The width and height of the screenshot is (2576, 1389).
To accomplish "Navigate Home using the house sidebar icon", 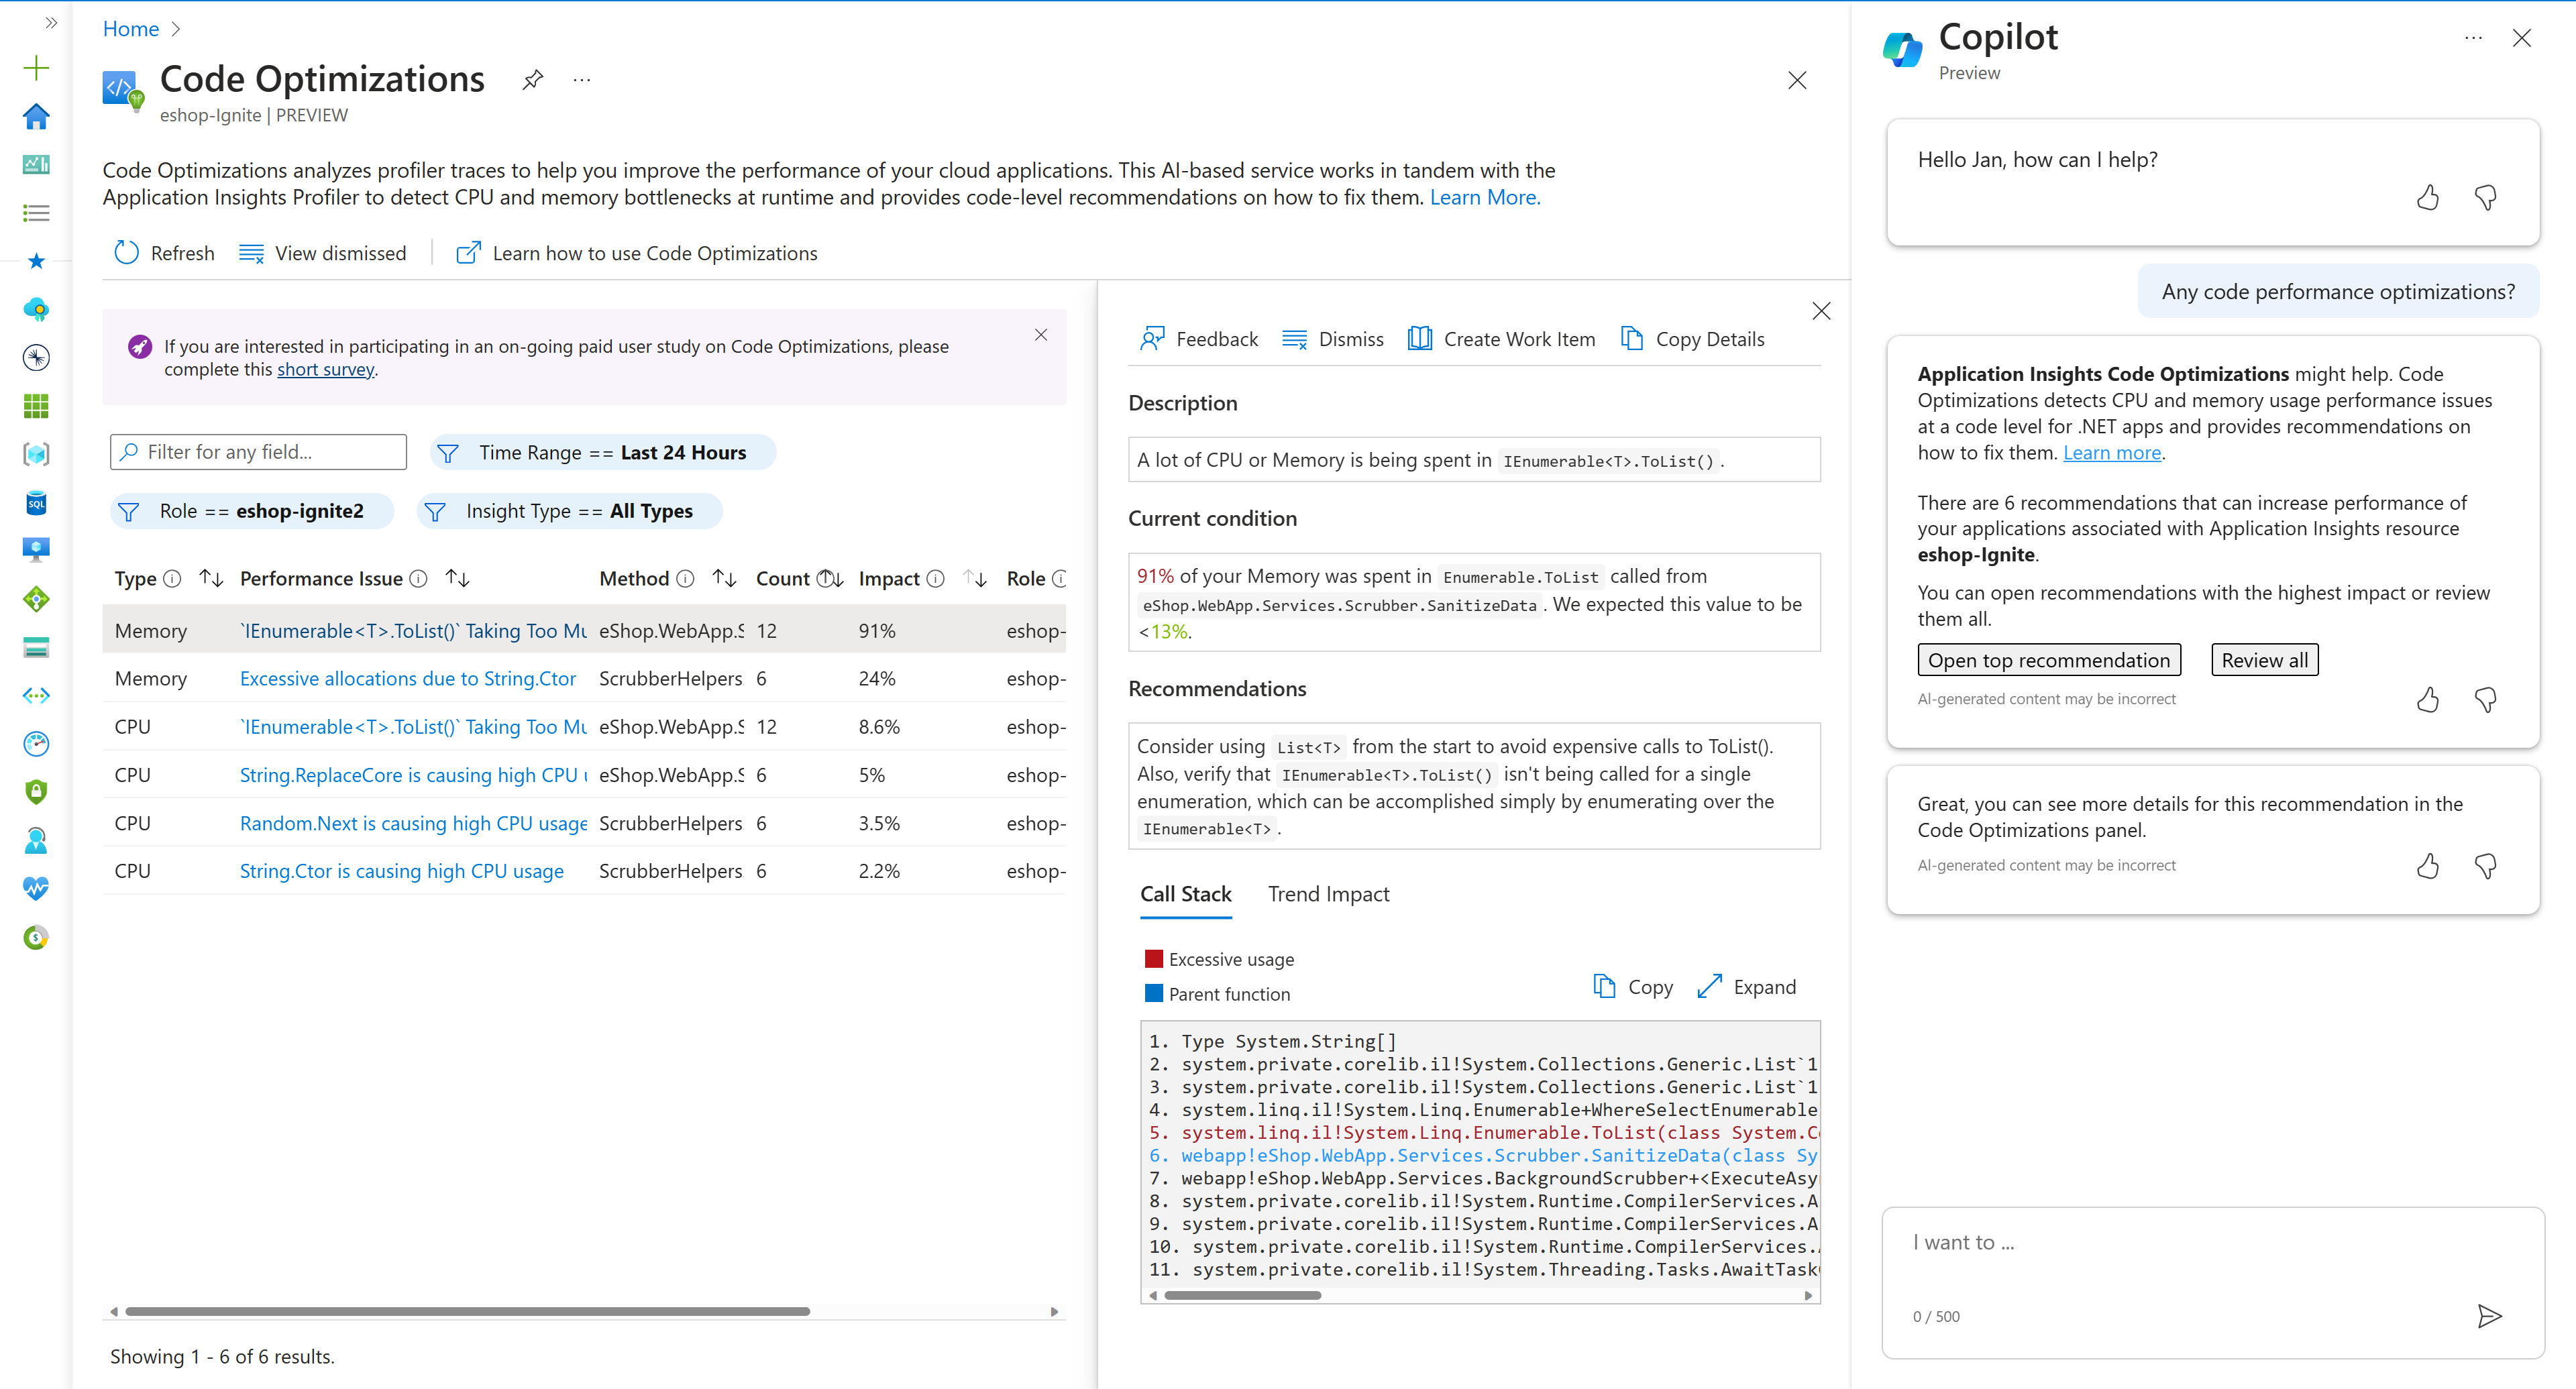I will (36, 117).
